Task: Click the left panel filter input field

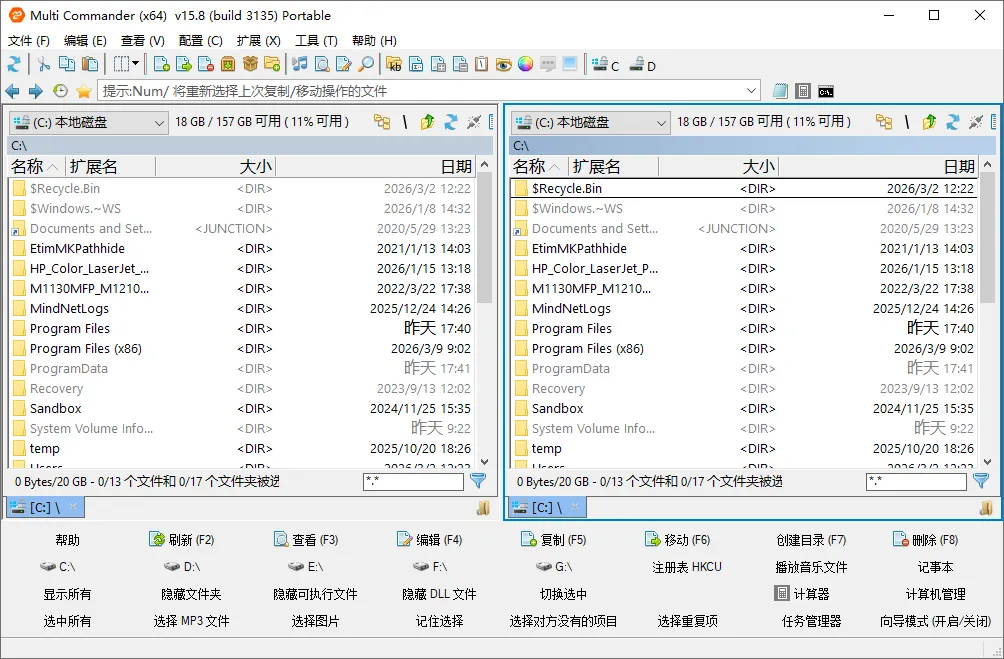Action: click(x=413, y=482)
